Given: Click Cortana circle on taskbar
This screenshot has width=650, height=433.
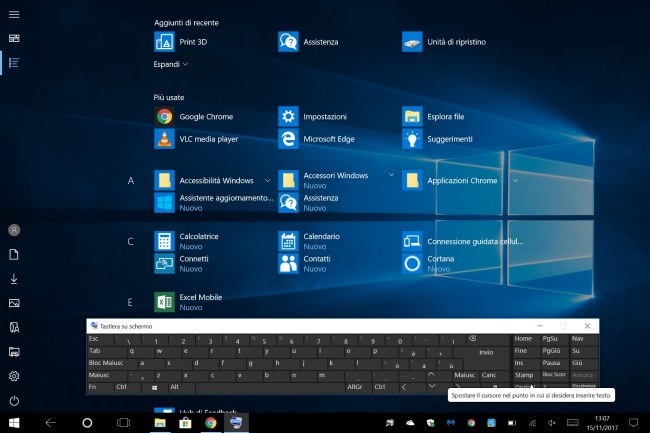Looking at the screenshot, I should click(87, 423).
